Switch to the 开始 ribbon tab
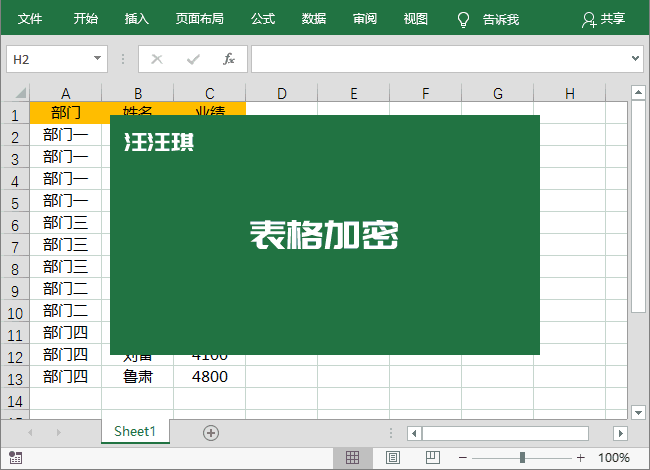 coord(86,19)
